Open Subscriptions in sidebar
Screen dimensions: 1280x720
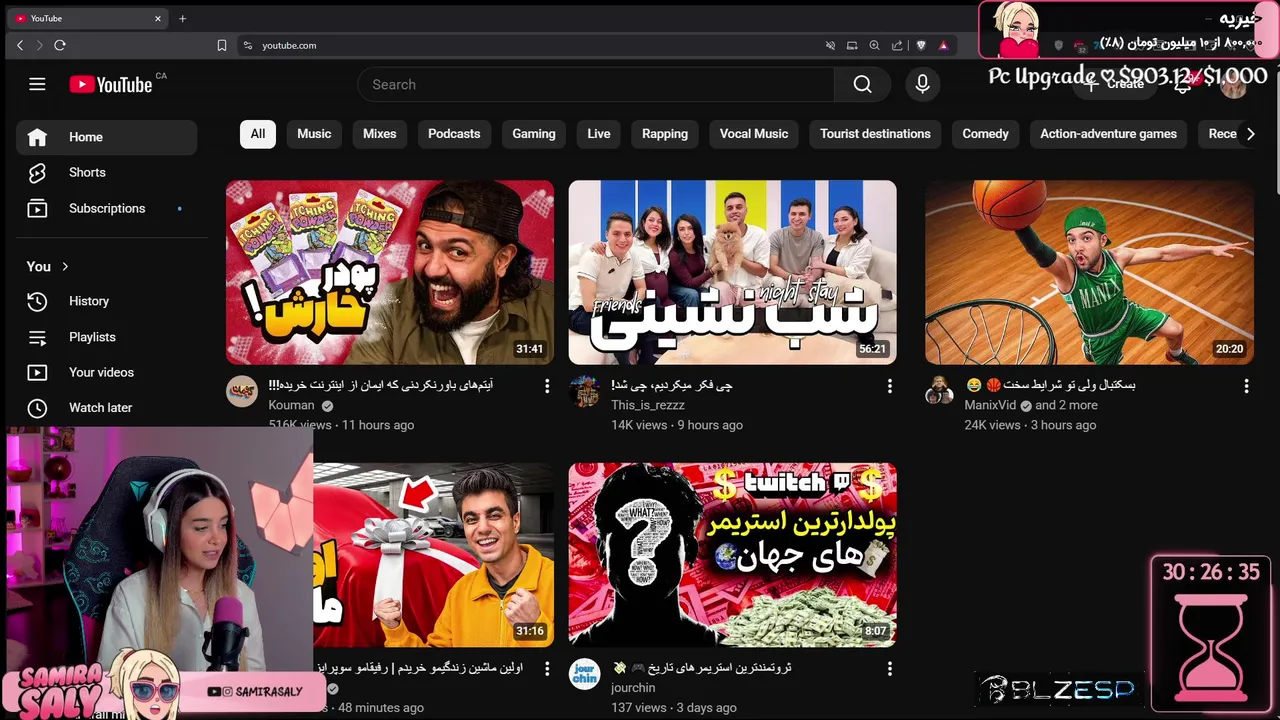click(106, 209)
